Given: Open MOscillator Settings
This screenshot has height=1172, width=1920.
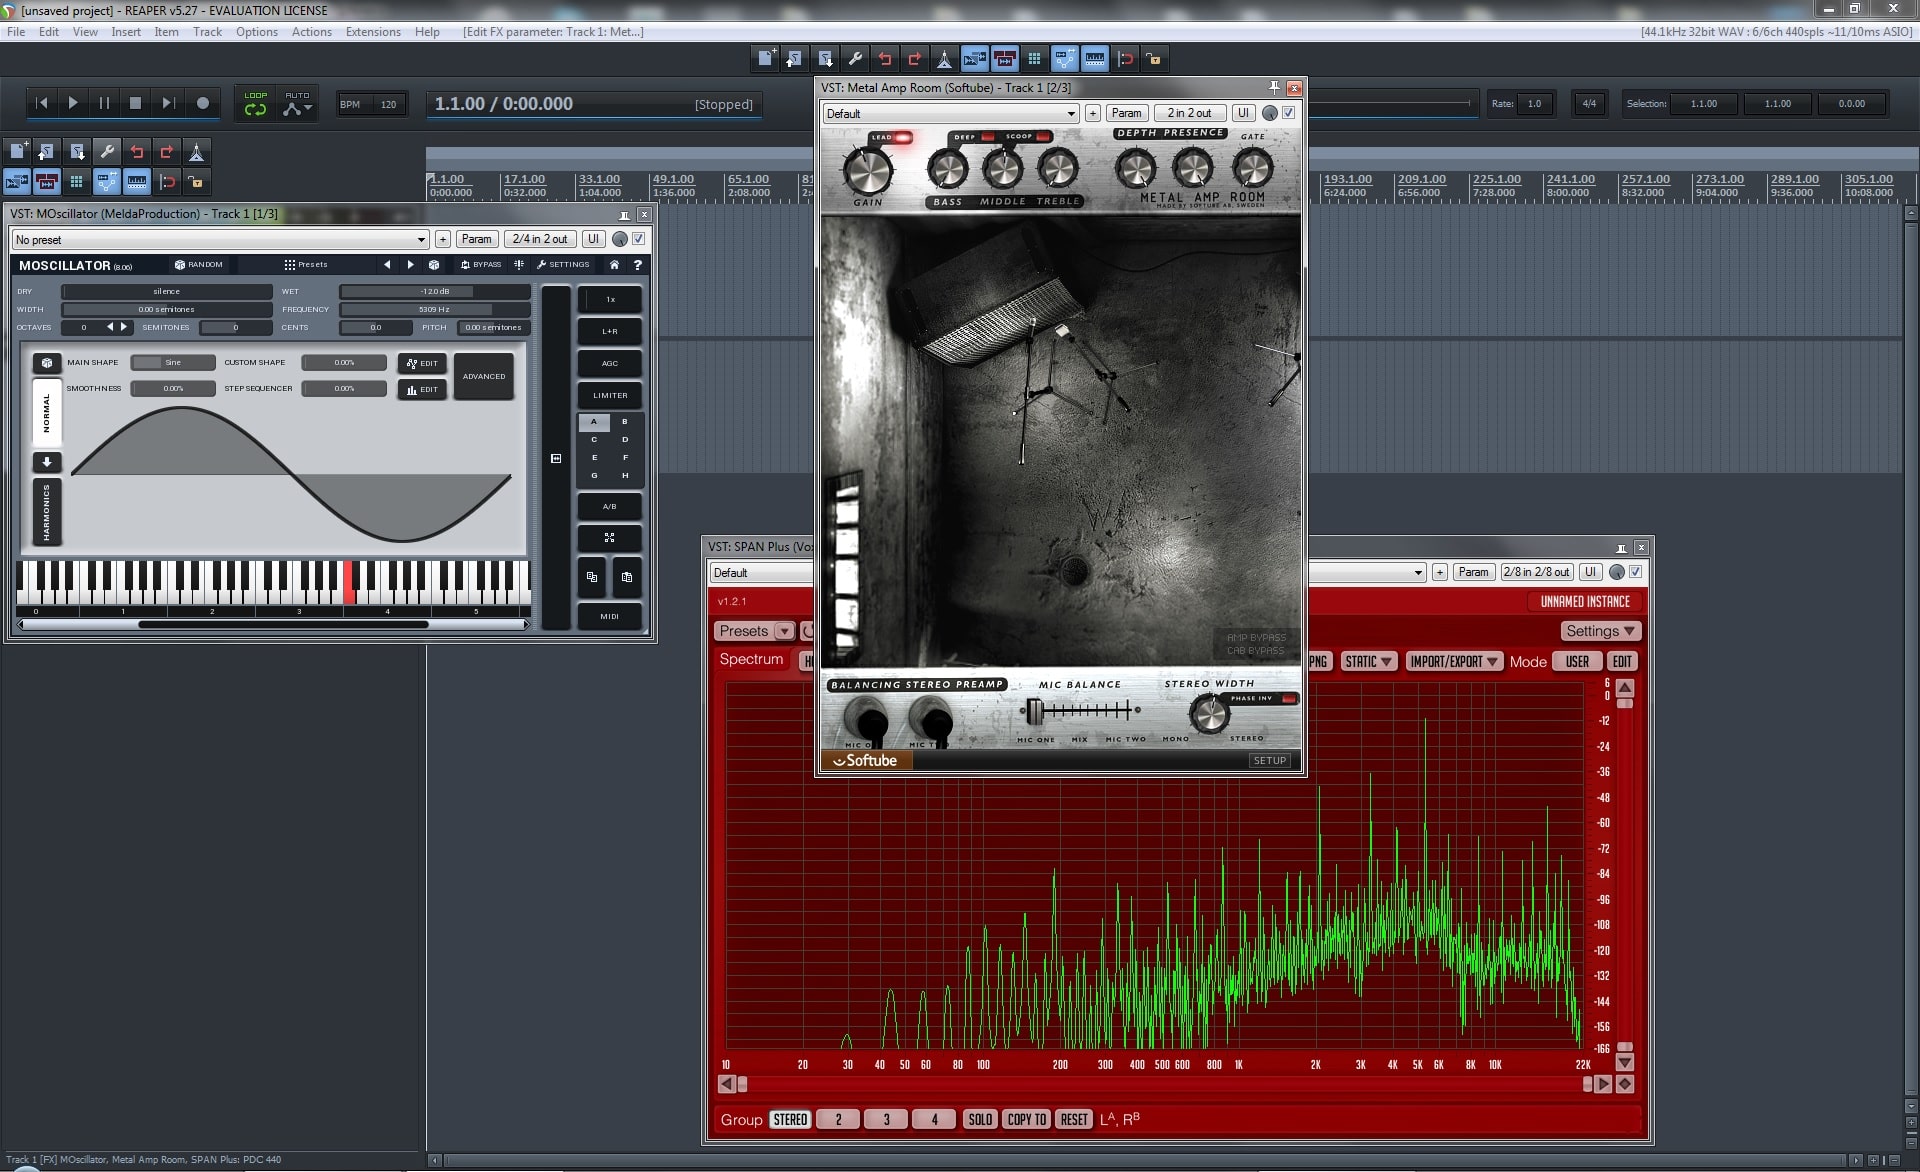Looking at the screenshot, I should click(562, 265).
